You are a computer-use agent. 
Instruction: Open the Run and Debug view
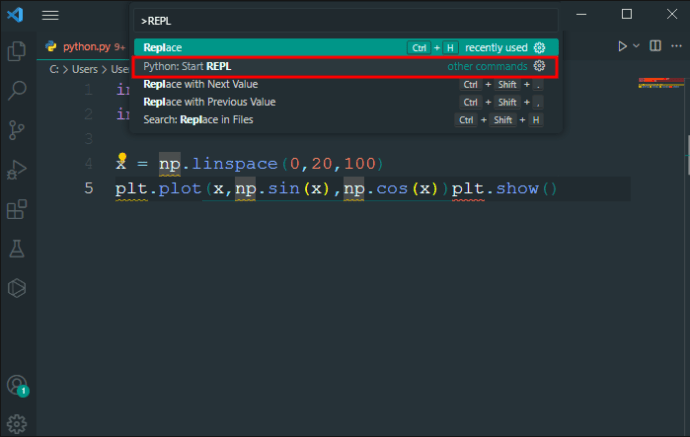pyautogui.click(x=17, y=169)
